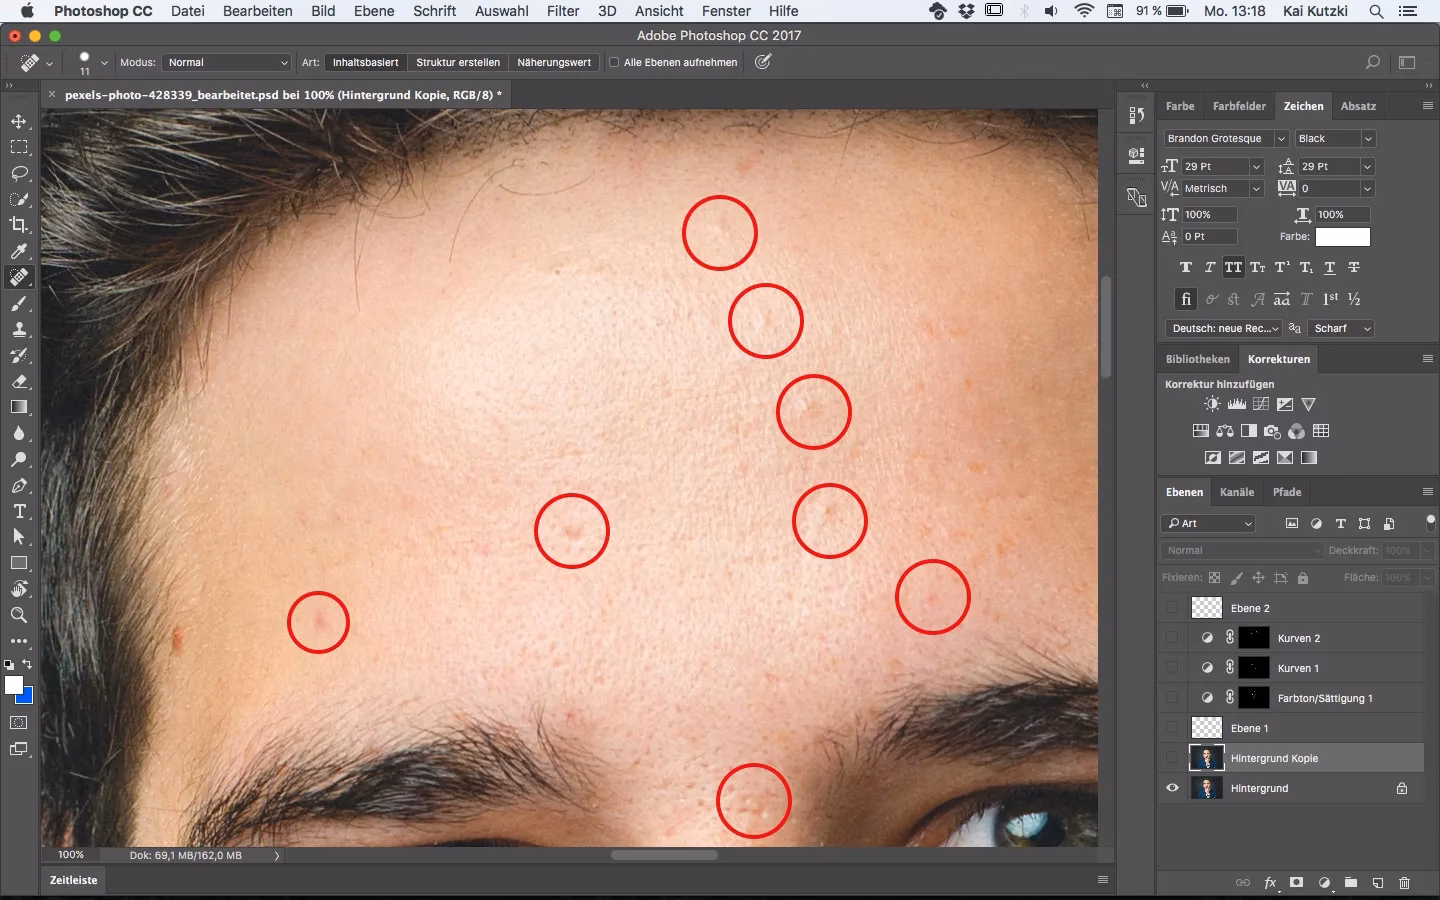Click the horizontal scrollbar below the document
Screen dimensions: 1440x900
coord(665,856)
